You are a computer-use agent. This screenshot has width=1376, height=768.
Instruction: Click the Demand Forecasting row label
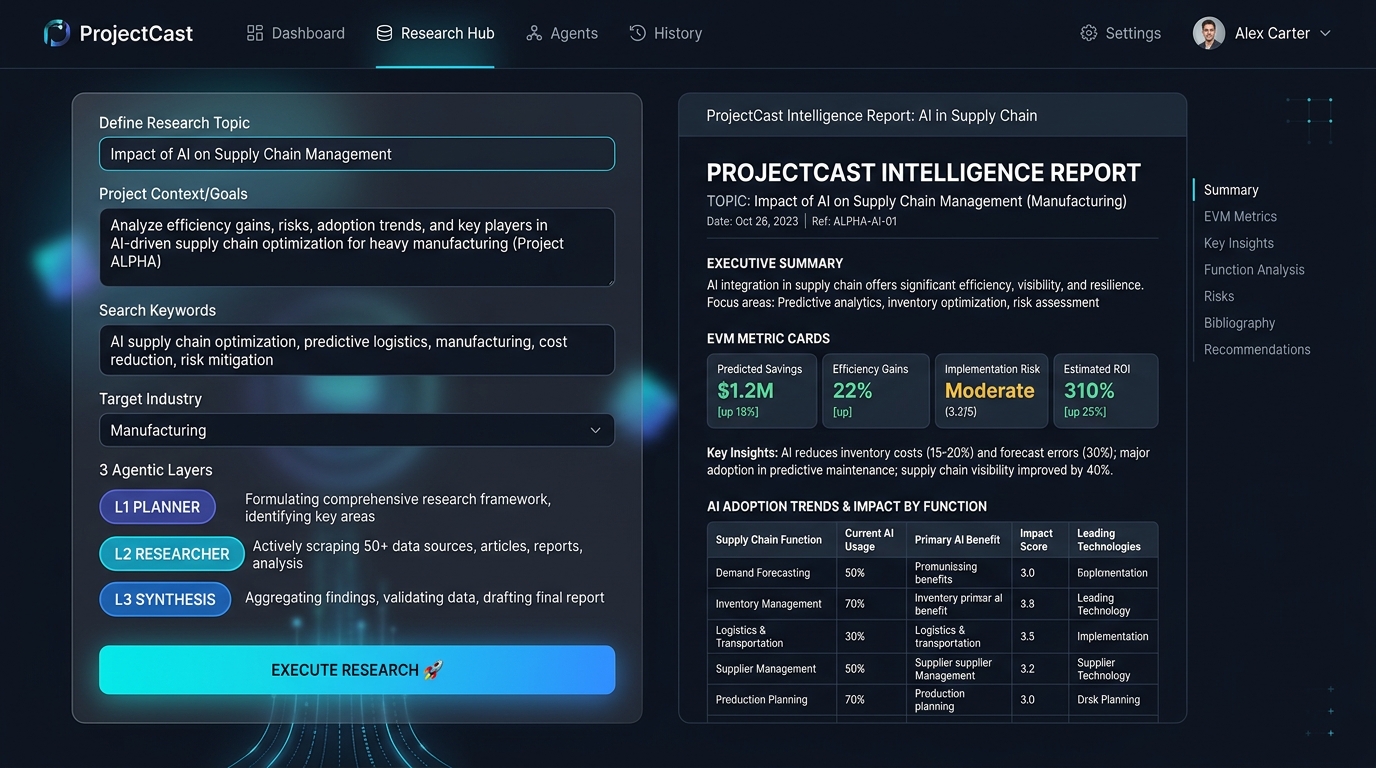pos(763,573)
